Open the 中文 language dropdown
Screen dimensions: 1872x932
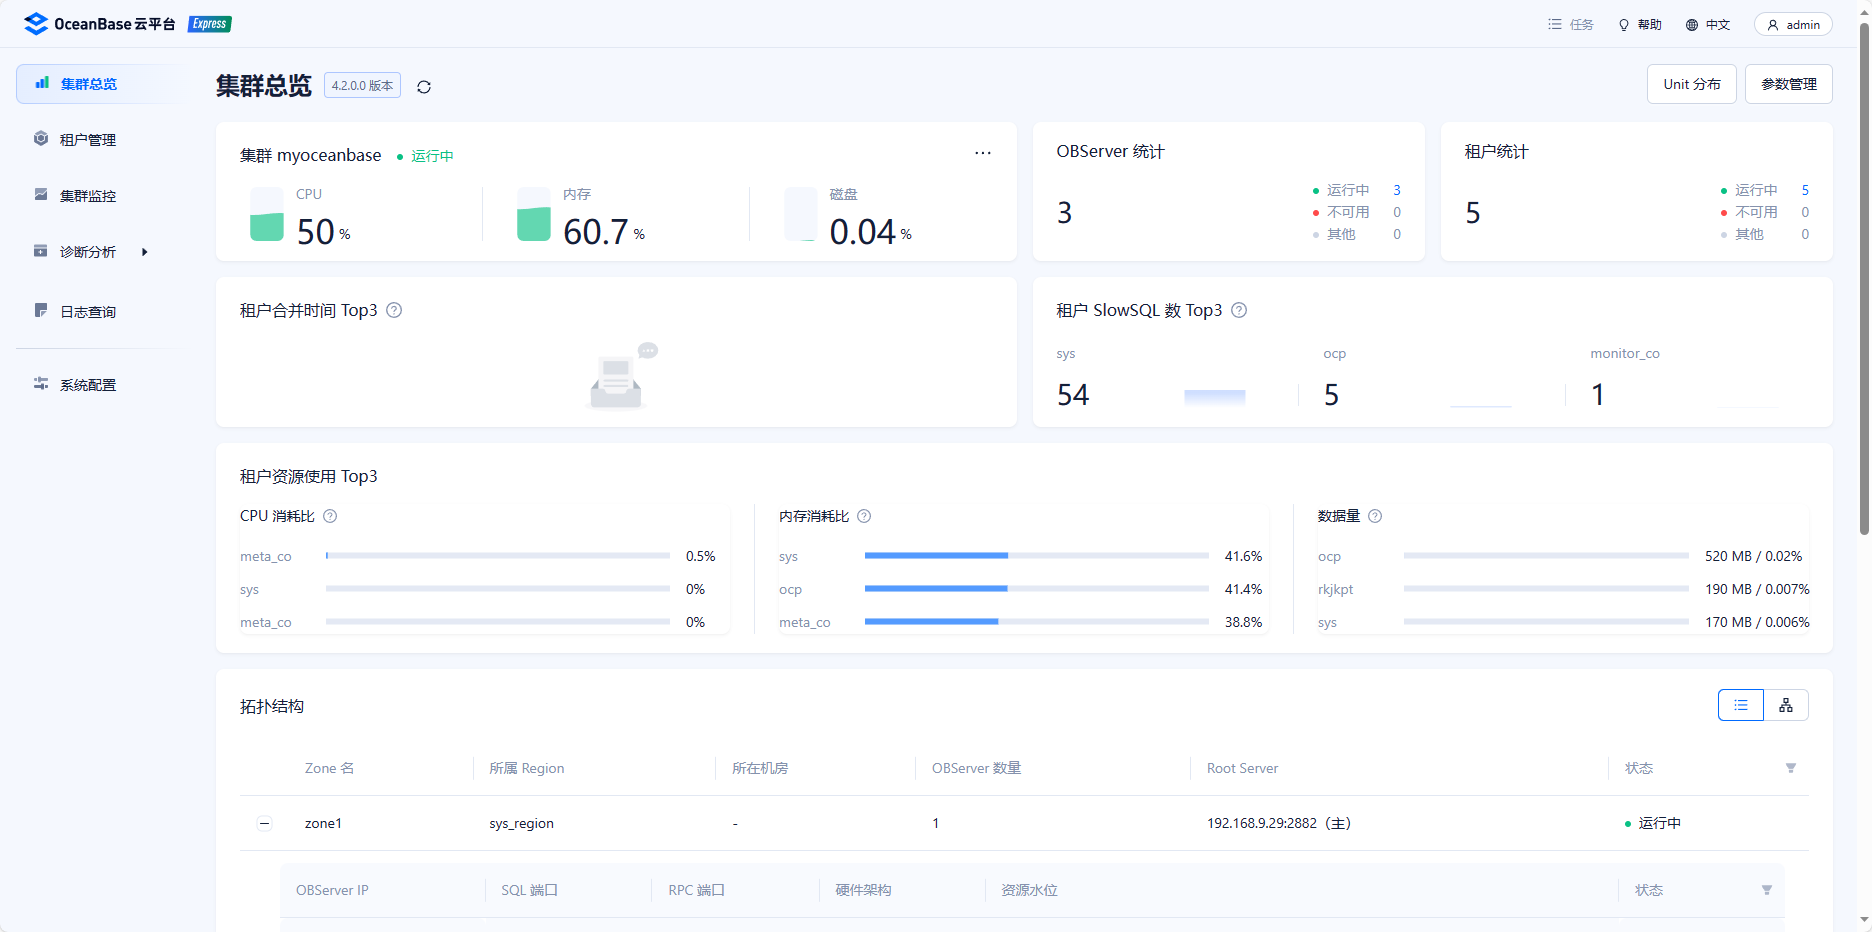[1708, 25]
